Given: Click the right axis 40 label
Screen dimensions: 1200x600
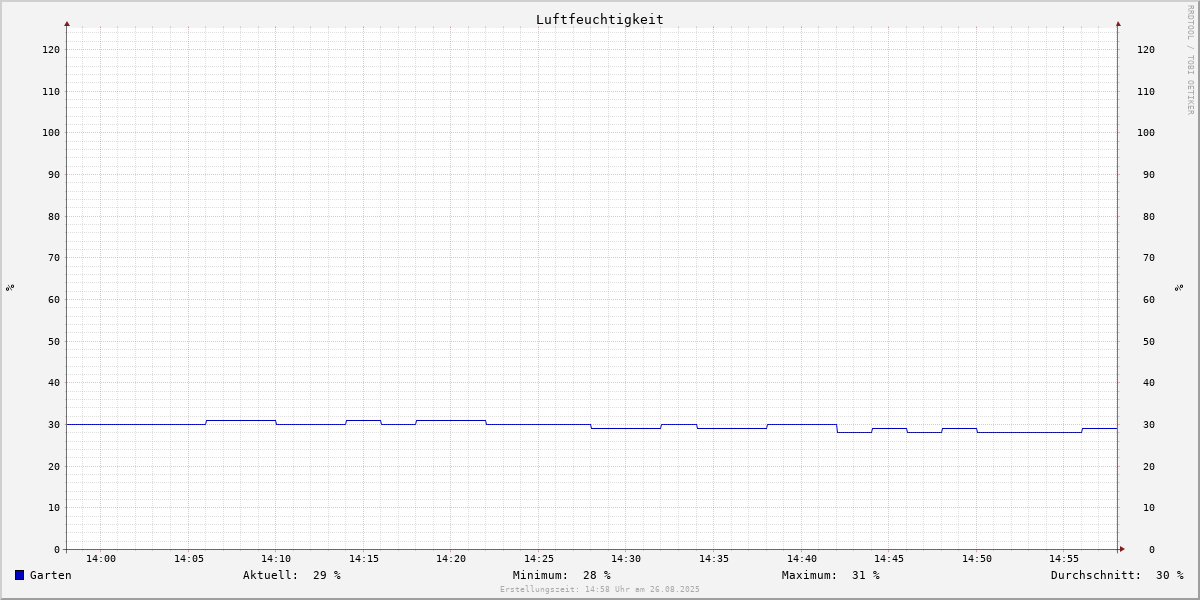Looking at the screenshot, I should click(x=1149, y=382).
